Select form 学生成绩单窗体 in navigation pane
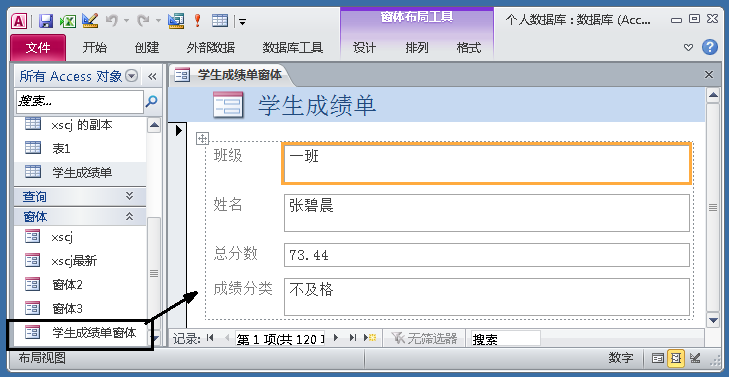Screen dimensions: 729x377 (x=80, y=332)
